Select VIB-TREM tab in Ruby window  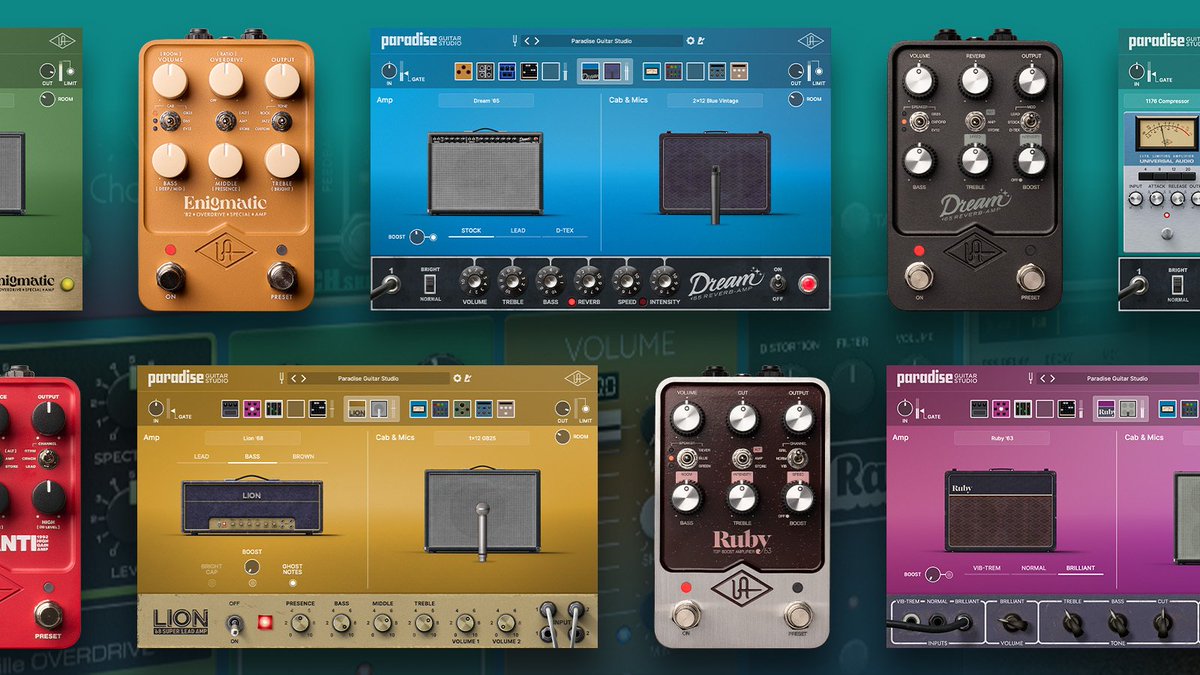986,568
